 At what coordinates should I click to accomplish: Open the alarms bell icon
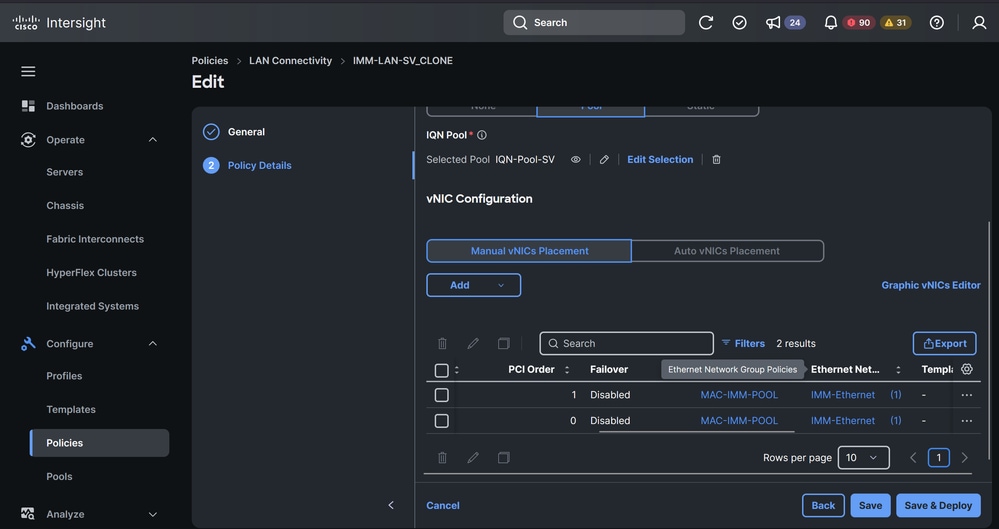831,23
